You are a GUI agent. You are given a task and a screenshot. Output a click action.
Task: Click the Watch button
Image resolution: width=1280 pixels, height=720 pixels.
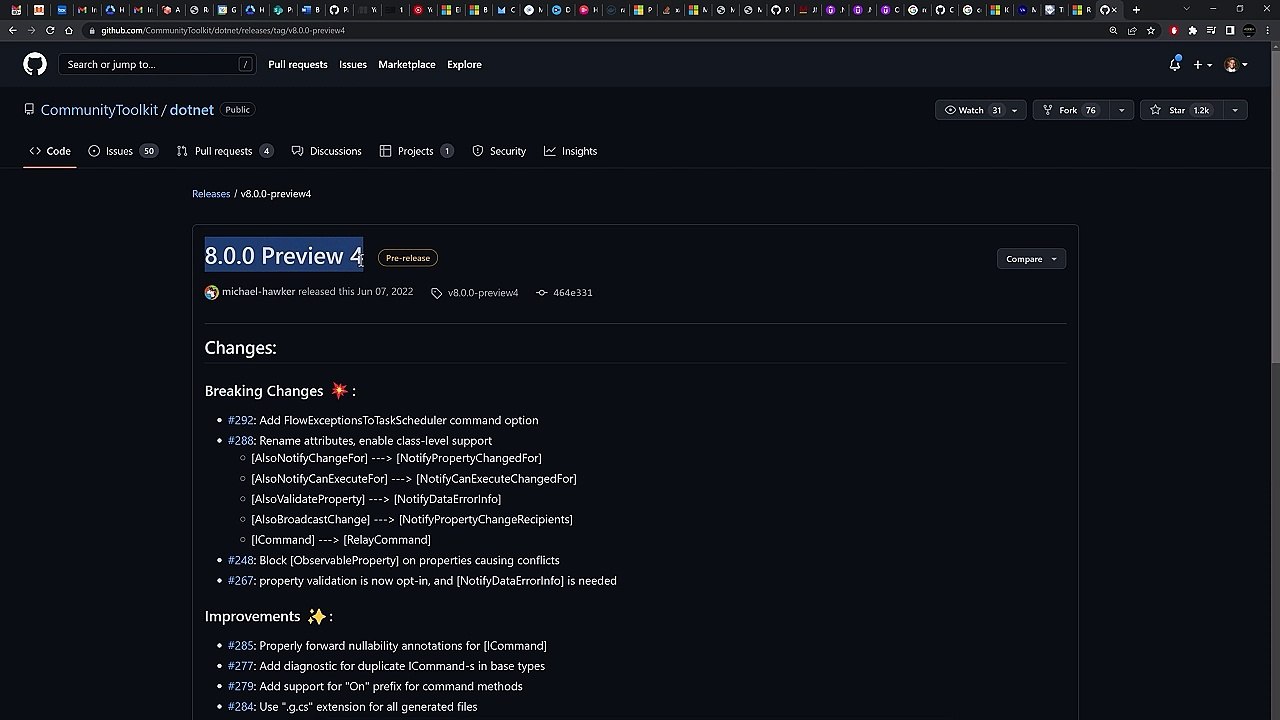click(971, 110)
